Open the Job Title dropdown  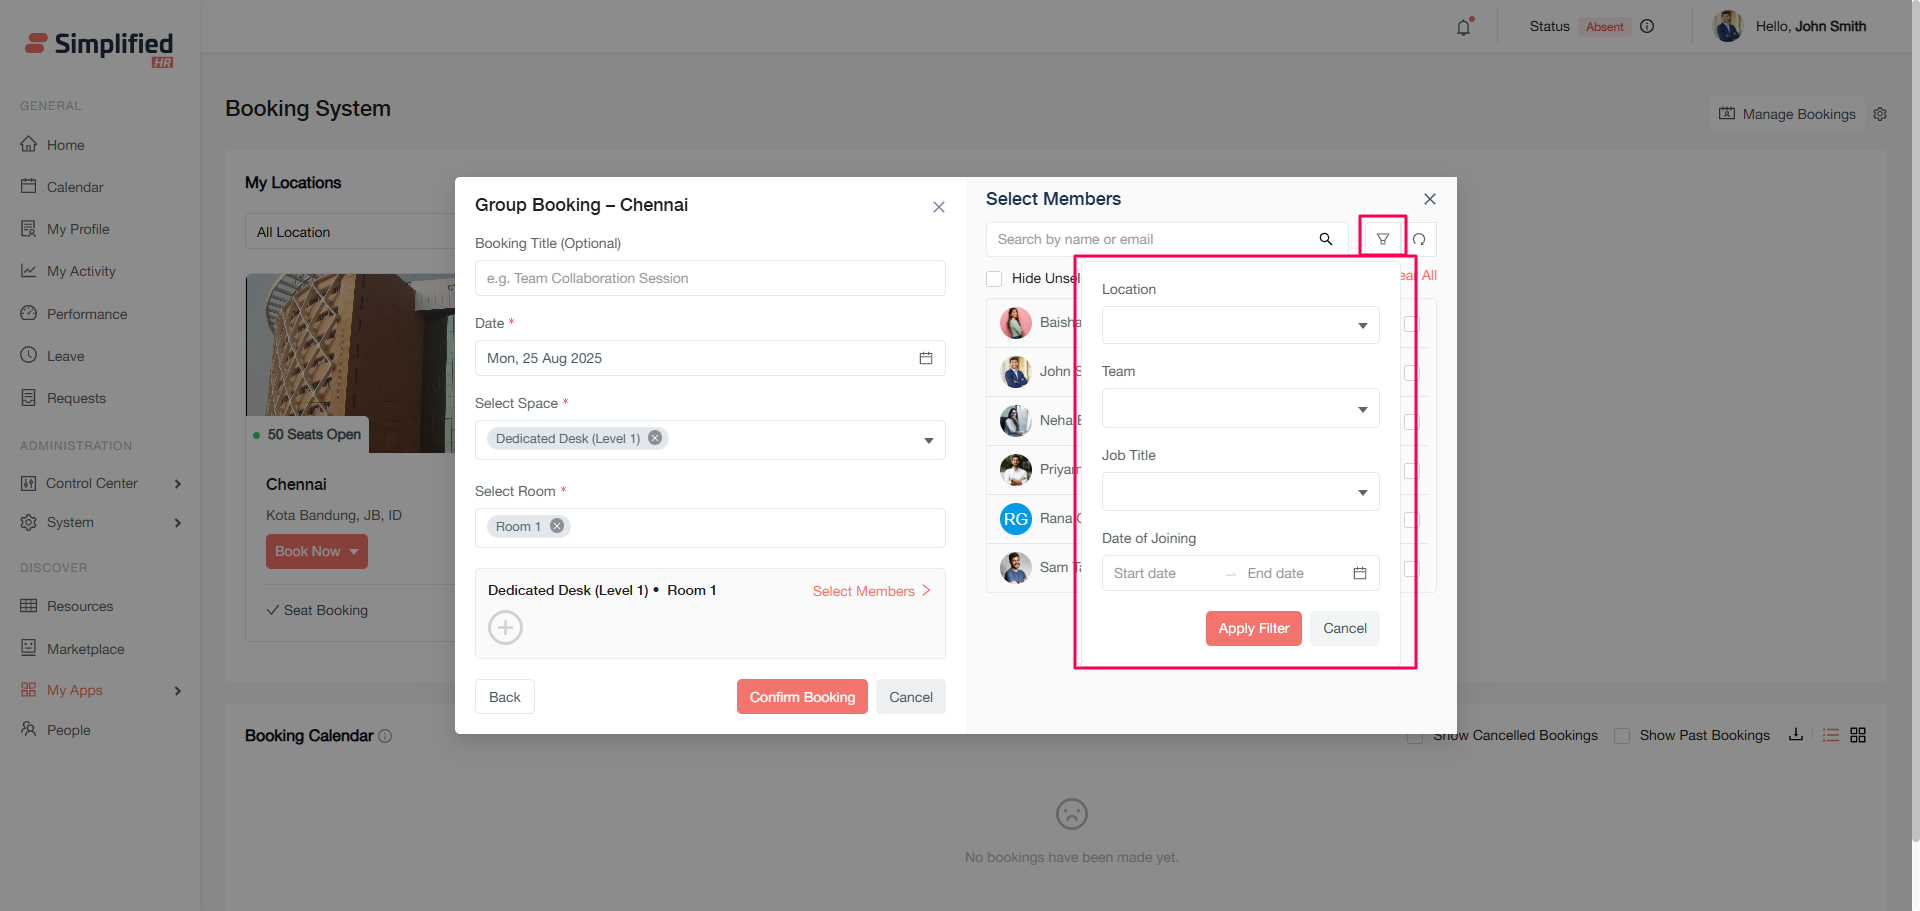point(1240,492)
